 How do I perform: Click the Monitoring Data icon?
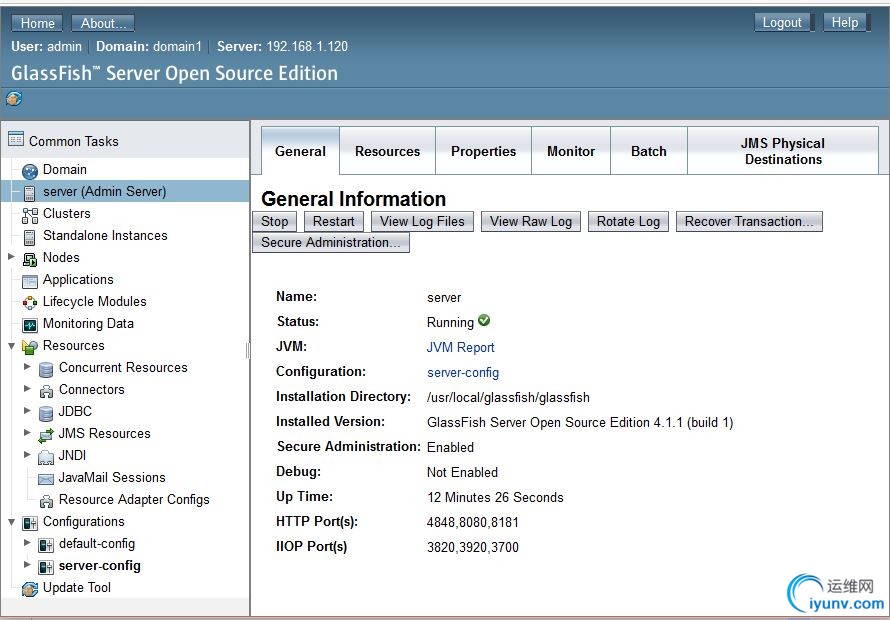coord(30,325)
